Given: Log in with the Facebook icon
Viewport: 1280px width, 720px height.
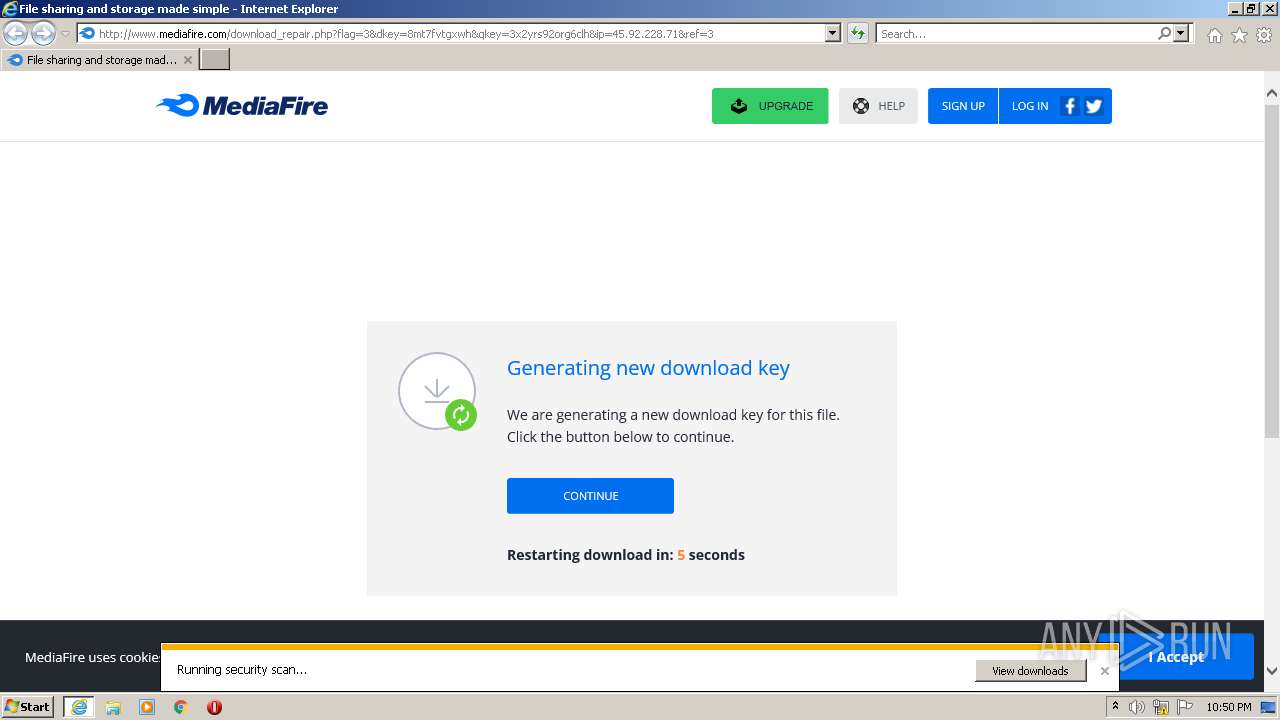Looking at the screenshot, I should tap(1069, 106).
